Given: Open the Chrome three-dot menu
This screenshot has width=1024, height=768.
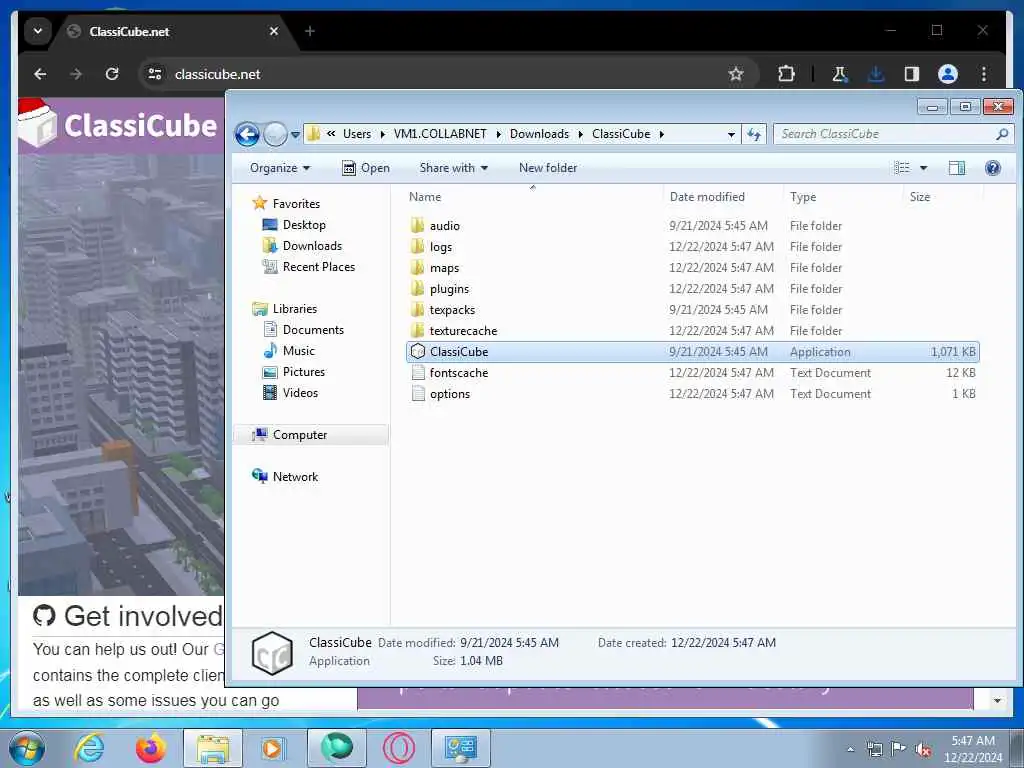Looking at the screenshot, I should (984, 74).
